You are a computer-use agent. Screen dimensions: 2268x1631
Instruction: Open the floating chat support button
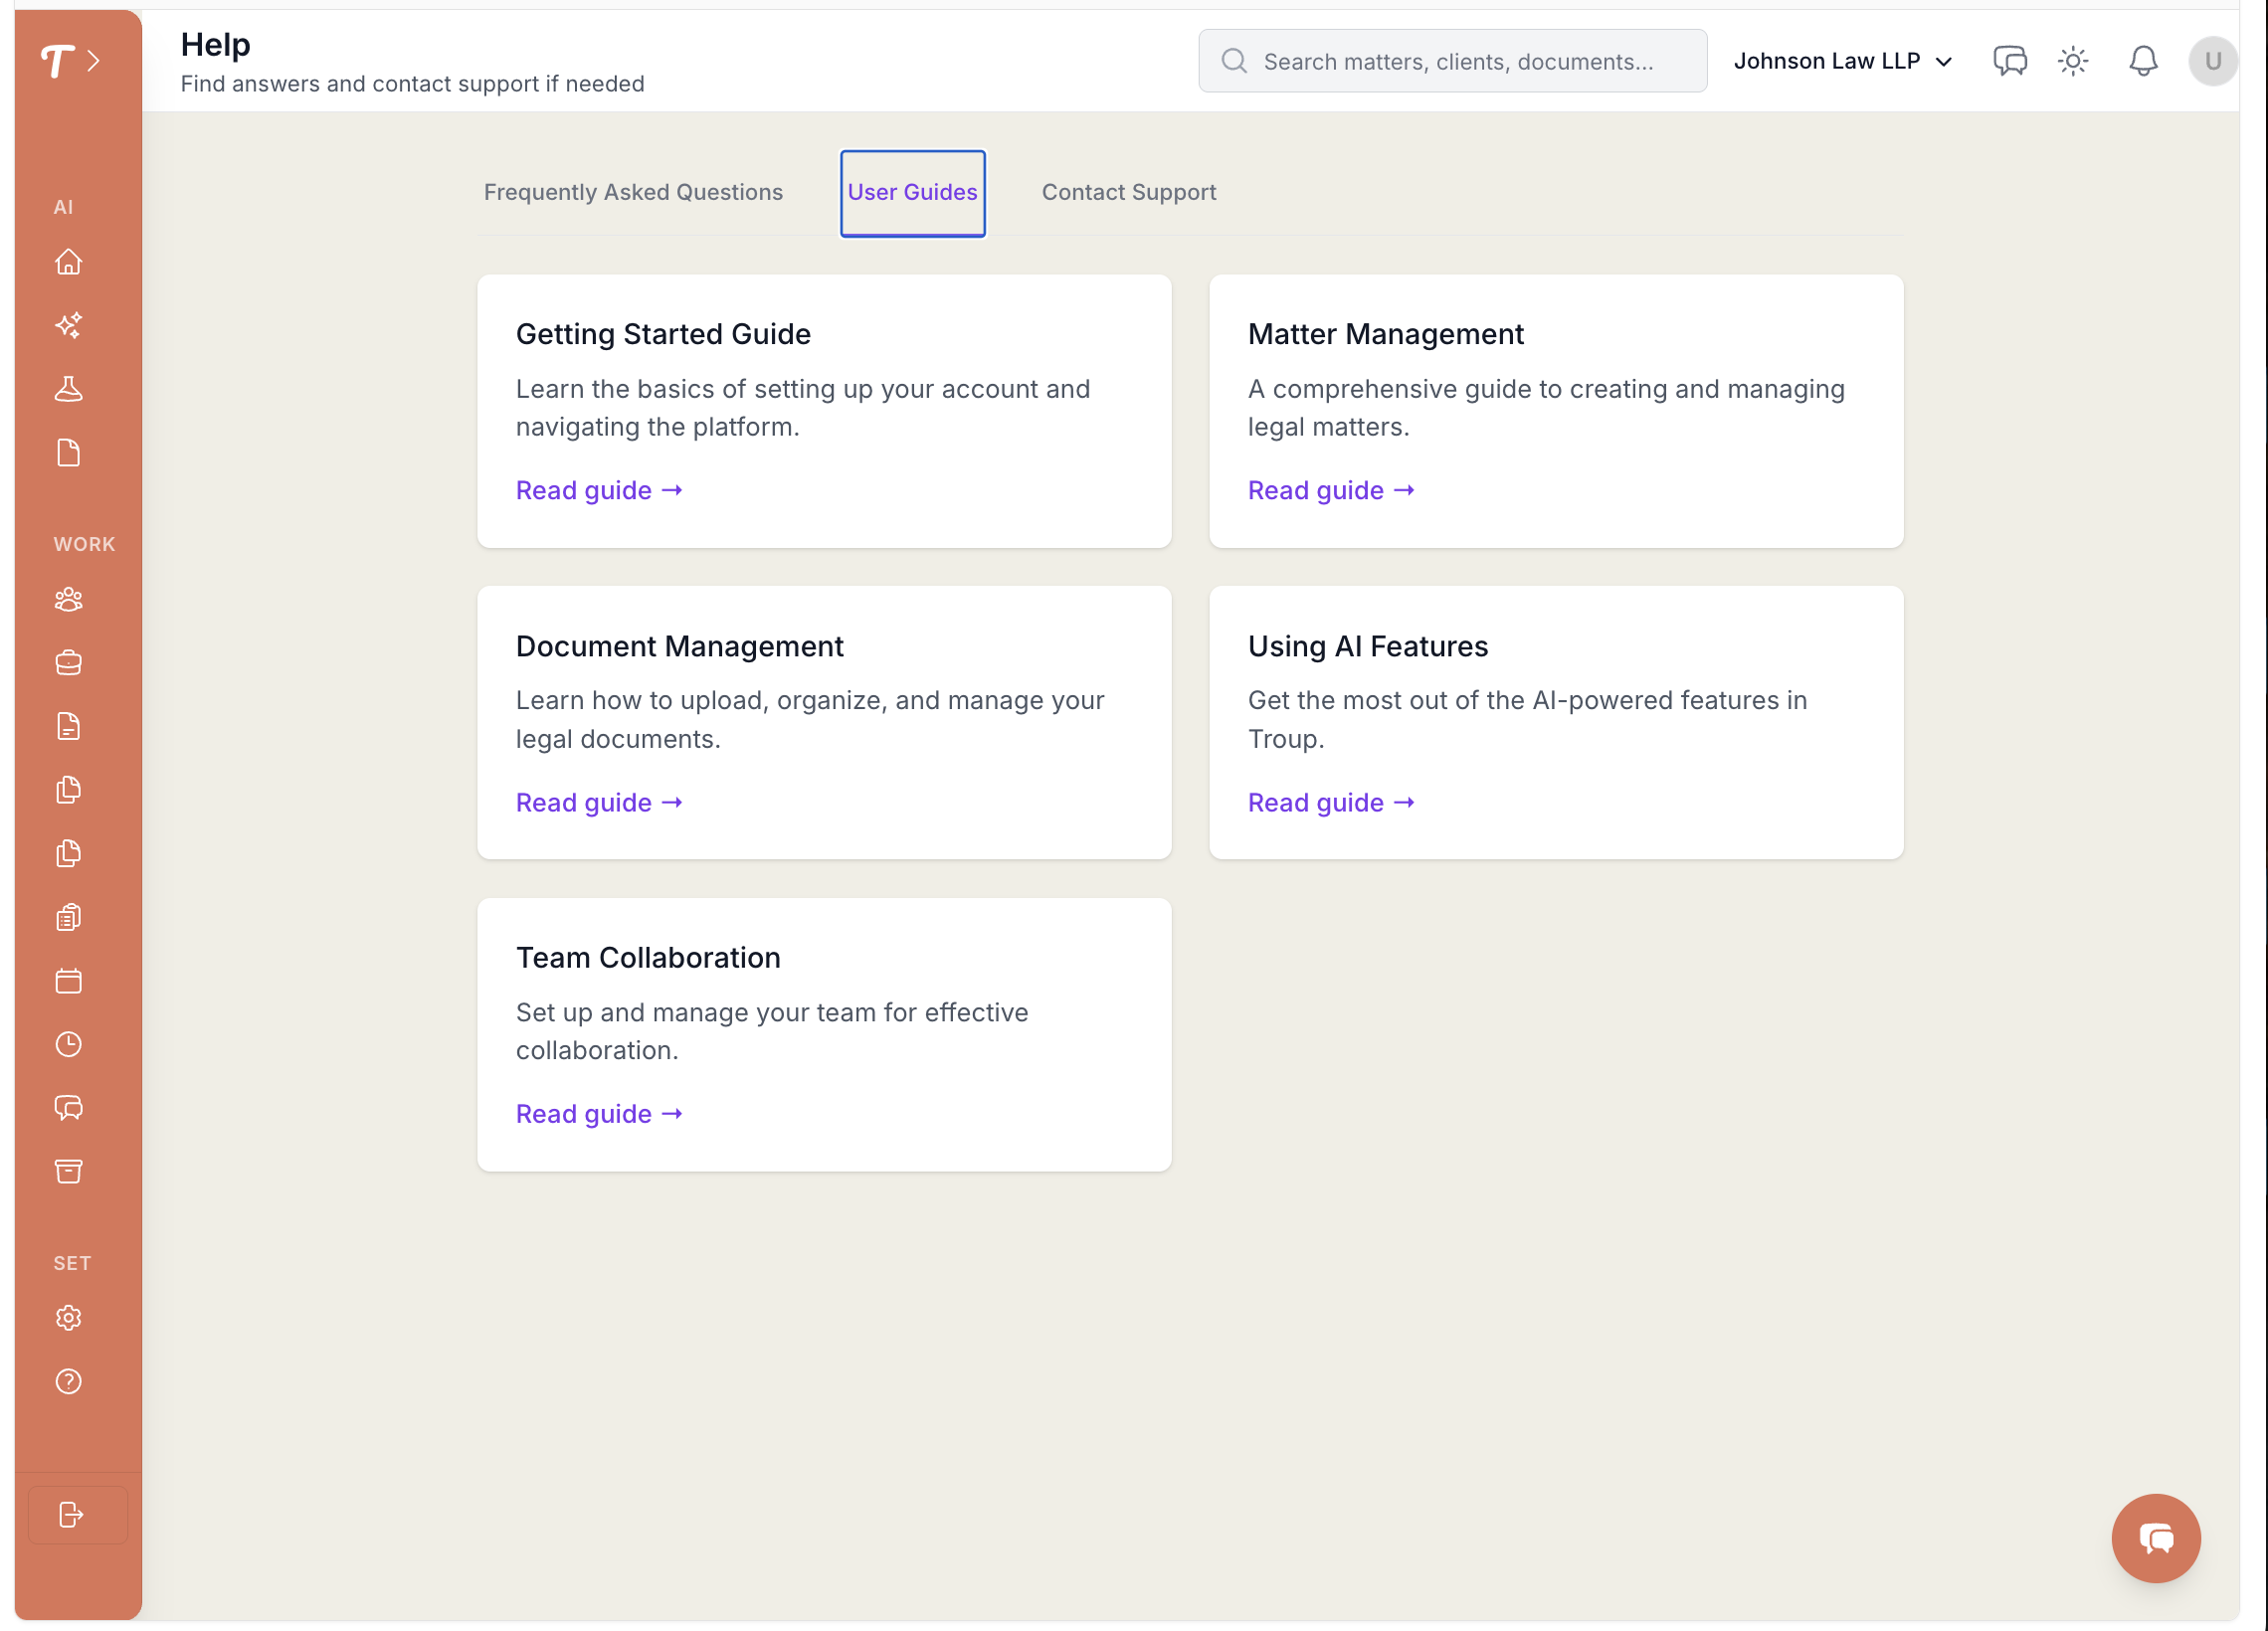2155,1538
